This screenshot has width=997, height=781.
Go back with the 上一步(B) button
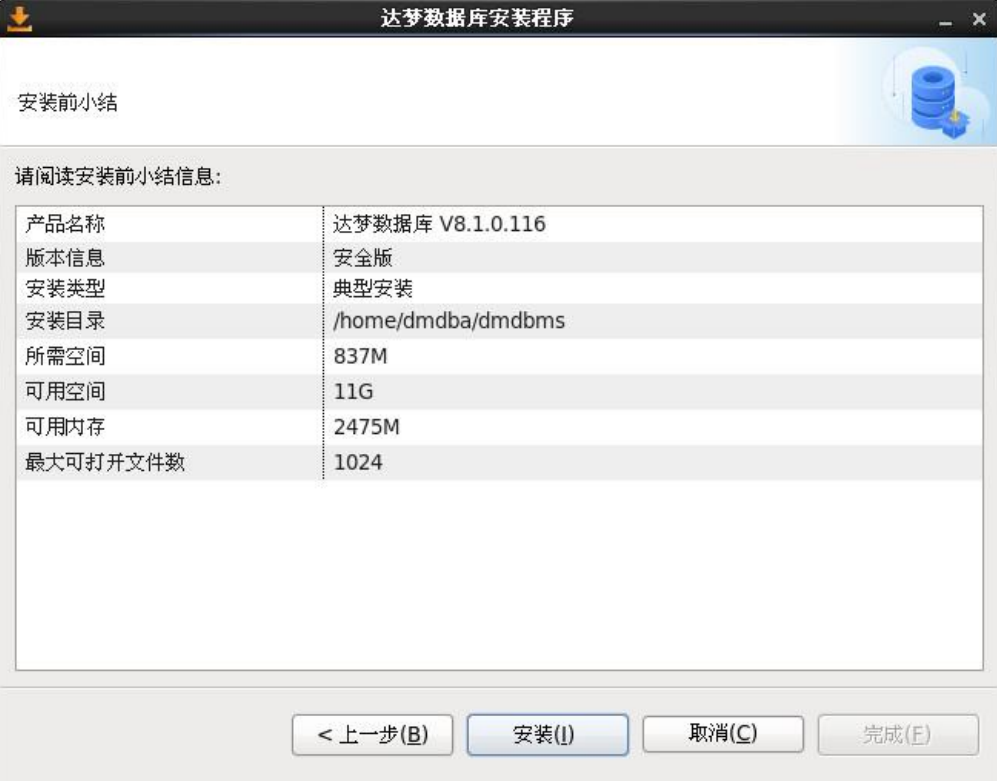(372, 735)
